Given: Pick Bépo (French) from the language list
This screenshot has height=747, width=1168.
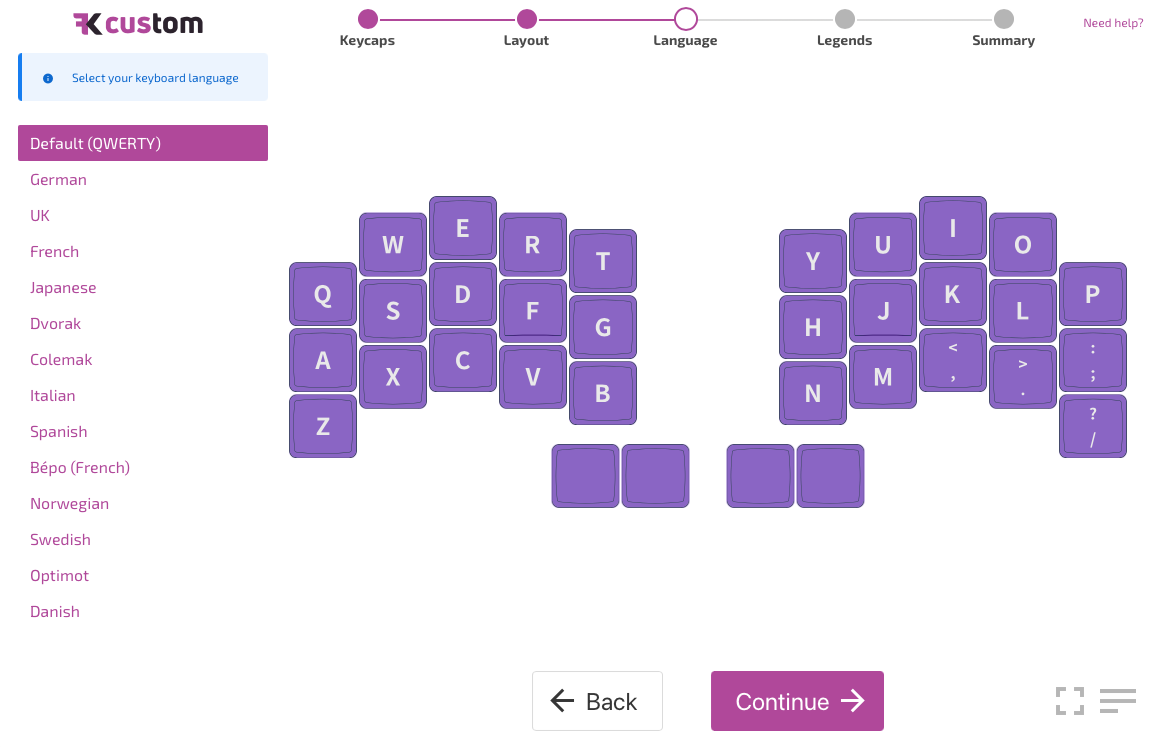Looking at the screenshot, I should 80,468.
